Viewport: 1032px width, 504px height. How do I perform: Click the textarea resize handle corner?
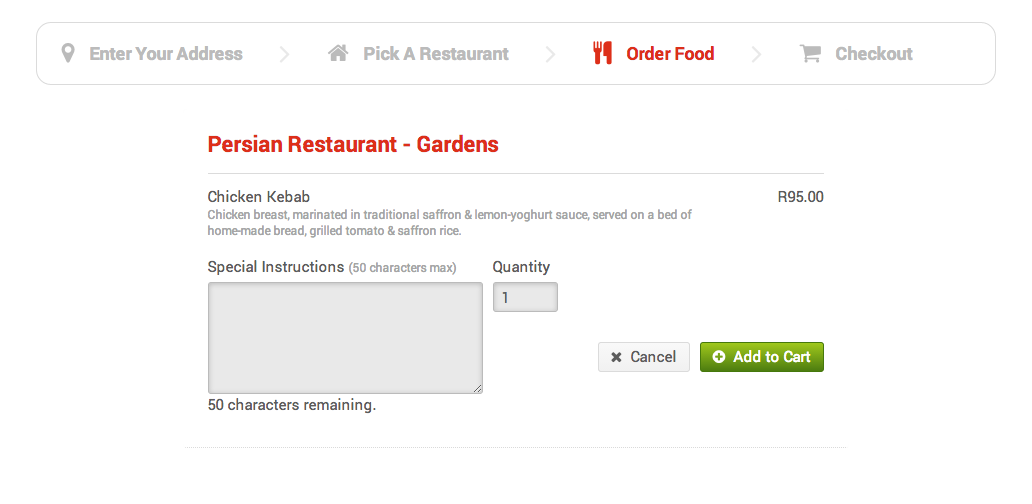(478, 389)
